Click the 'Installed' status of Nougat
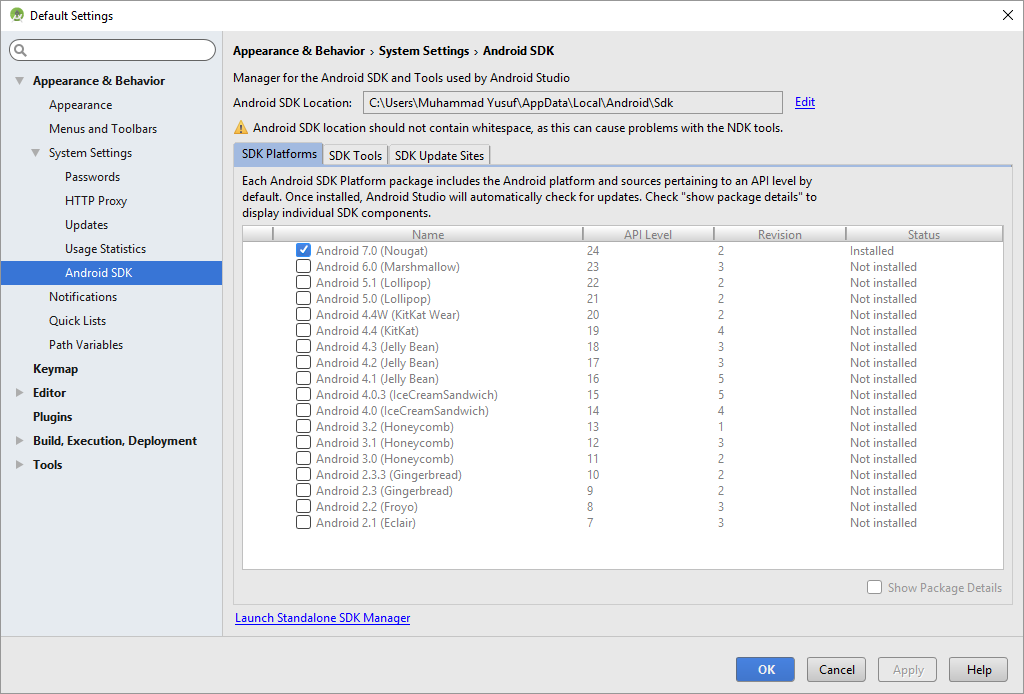This screenshot has width=1024, height=694. click(x=872, y=251)
